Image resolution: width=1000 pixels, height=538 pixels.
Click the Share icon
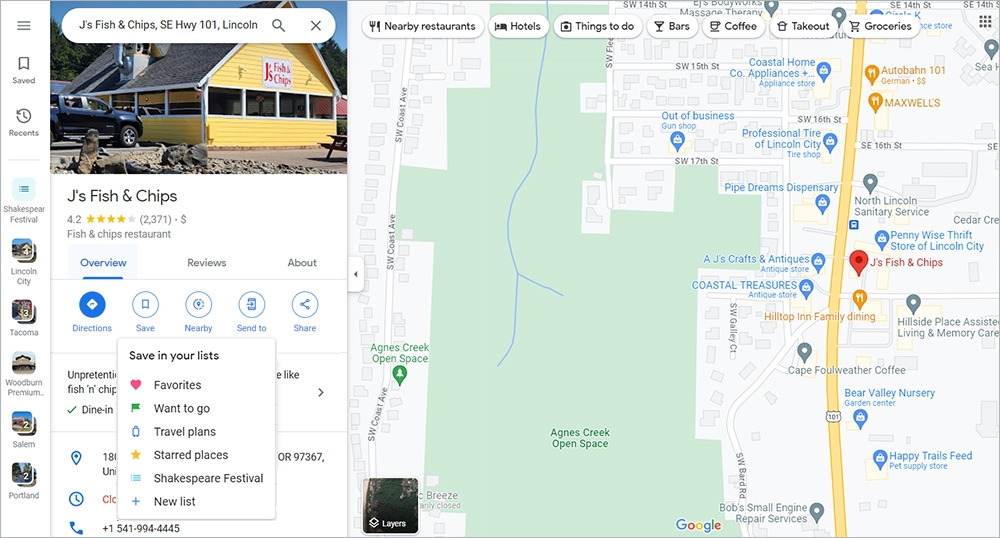coord(305,305)
